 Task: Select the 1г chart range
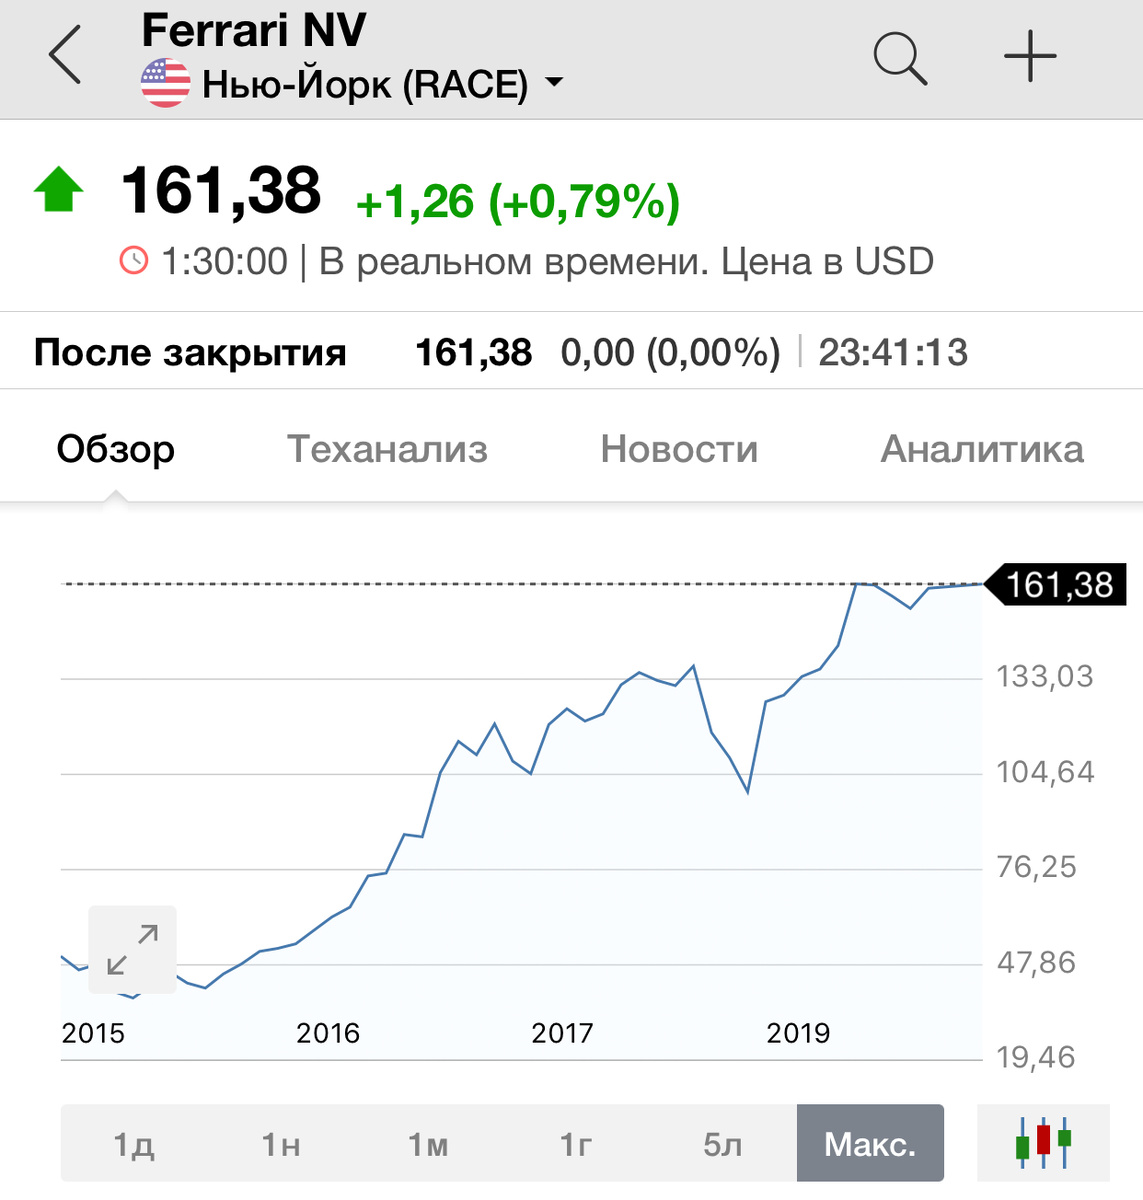point(576,1143)
